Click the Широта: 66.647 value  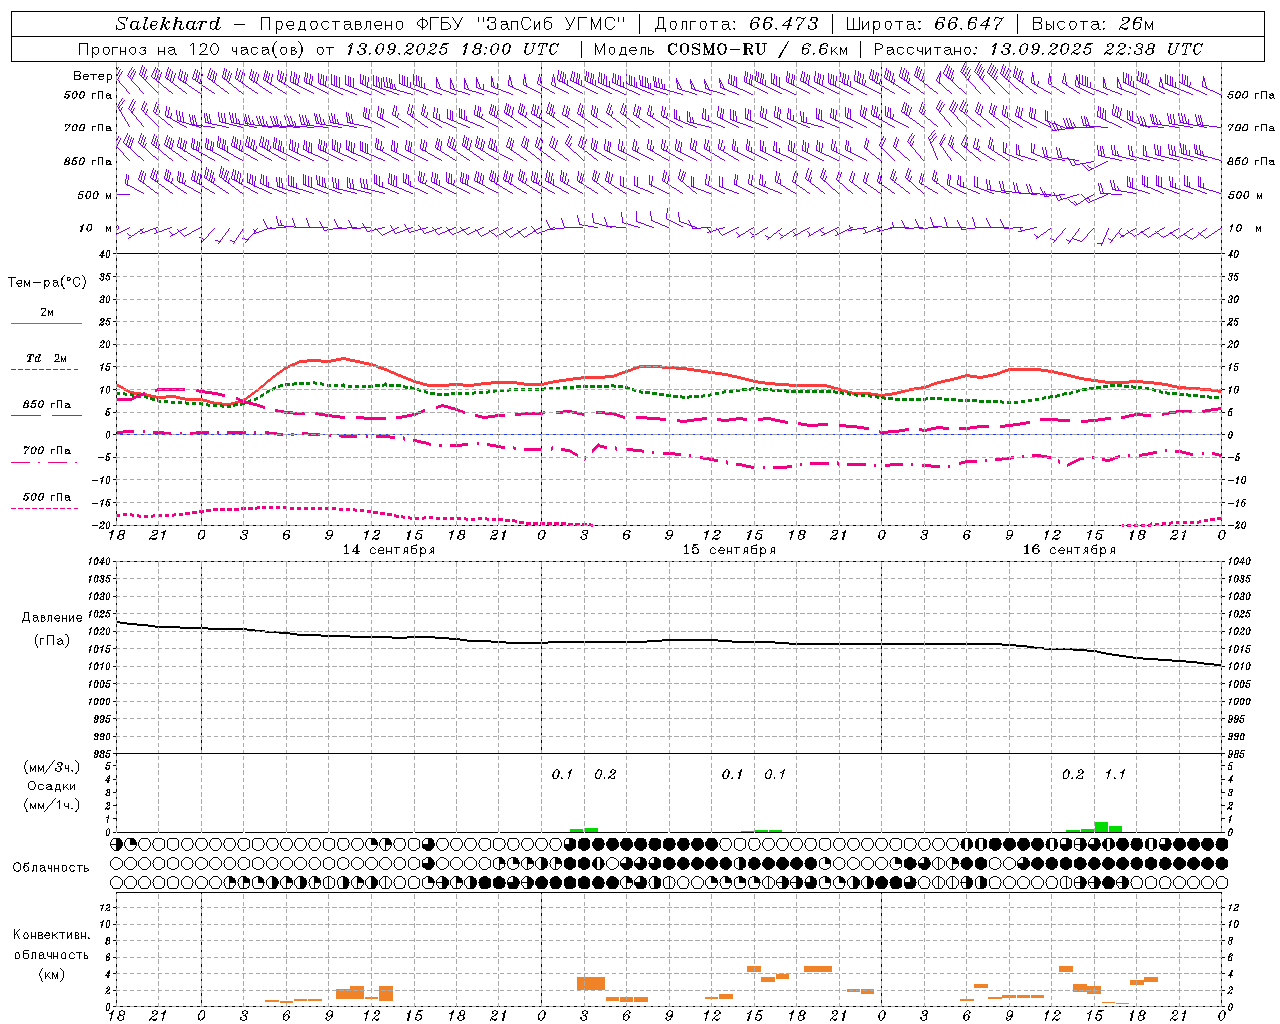point(925,24)
